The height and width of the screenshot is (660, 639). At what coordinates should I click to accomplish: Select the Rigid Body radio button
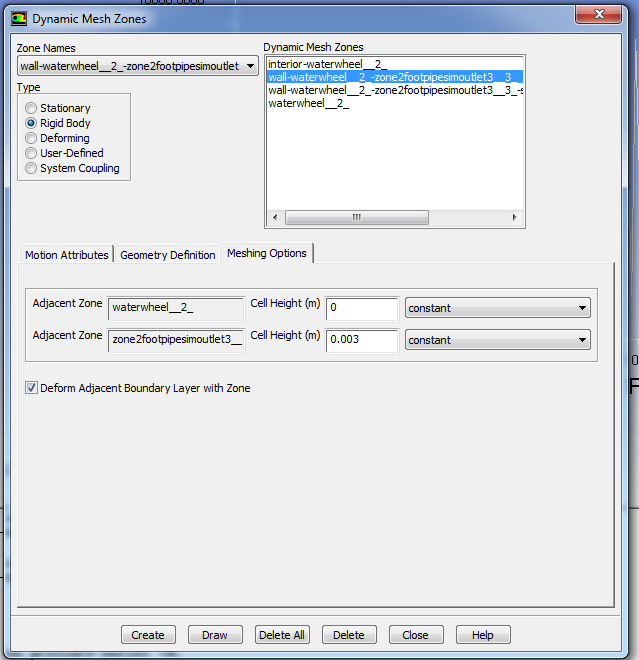coord(32,123)
